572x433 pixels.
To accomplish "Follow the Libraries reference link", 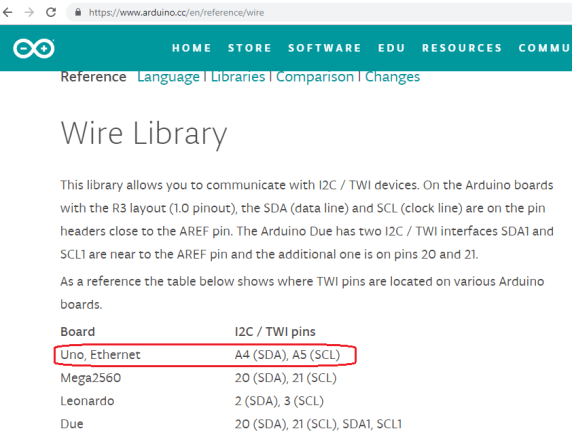I will (x=238, y=77).
